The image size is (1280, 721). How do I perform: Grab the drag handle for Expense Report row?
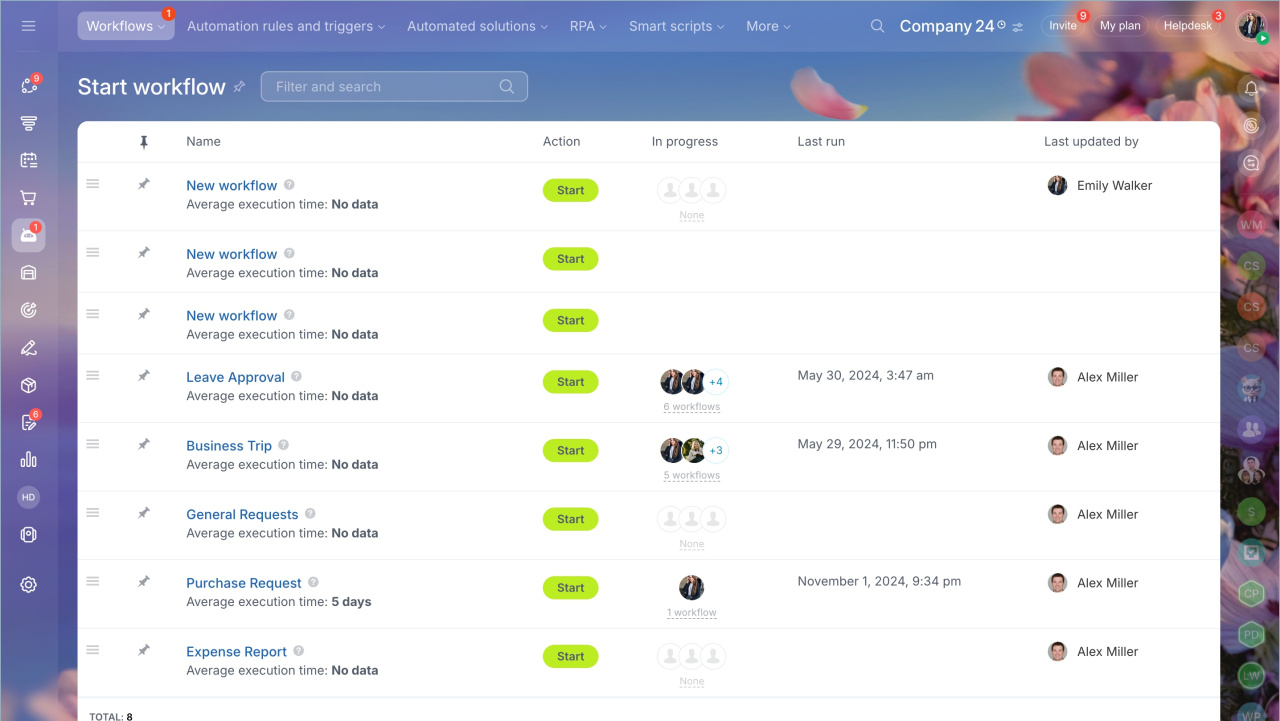(93, 650)
